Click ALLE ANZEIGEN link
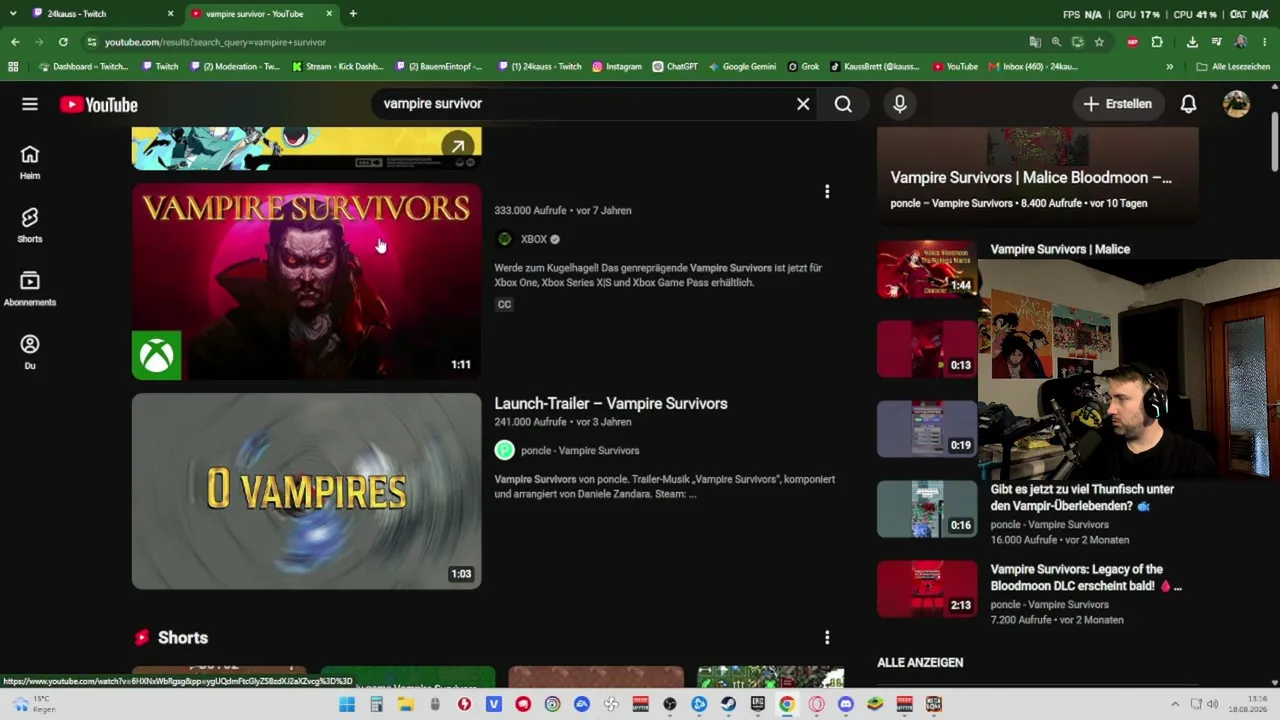 click(920, 663)
